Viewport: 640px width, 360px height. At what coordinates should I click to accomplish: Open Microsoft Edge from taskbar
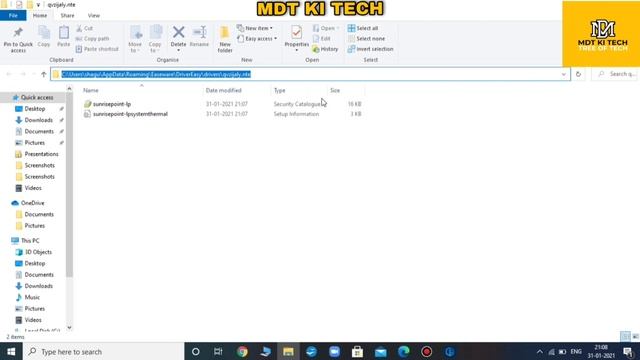coord(404,351)
